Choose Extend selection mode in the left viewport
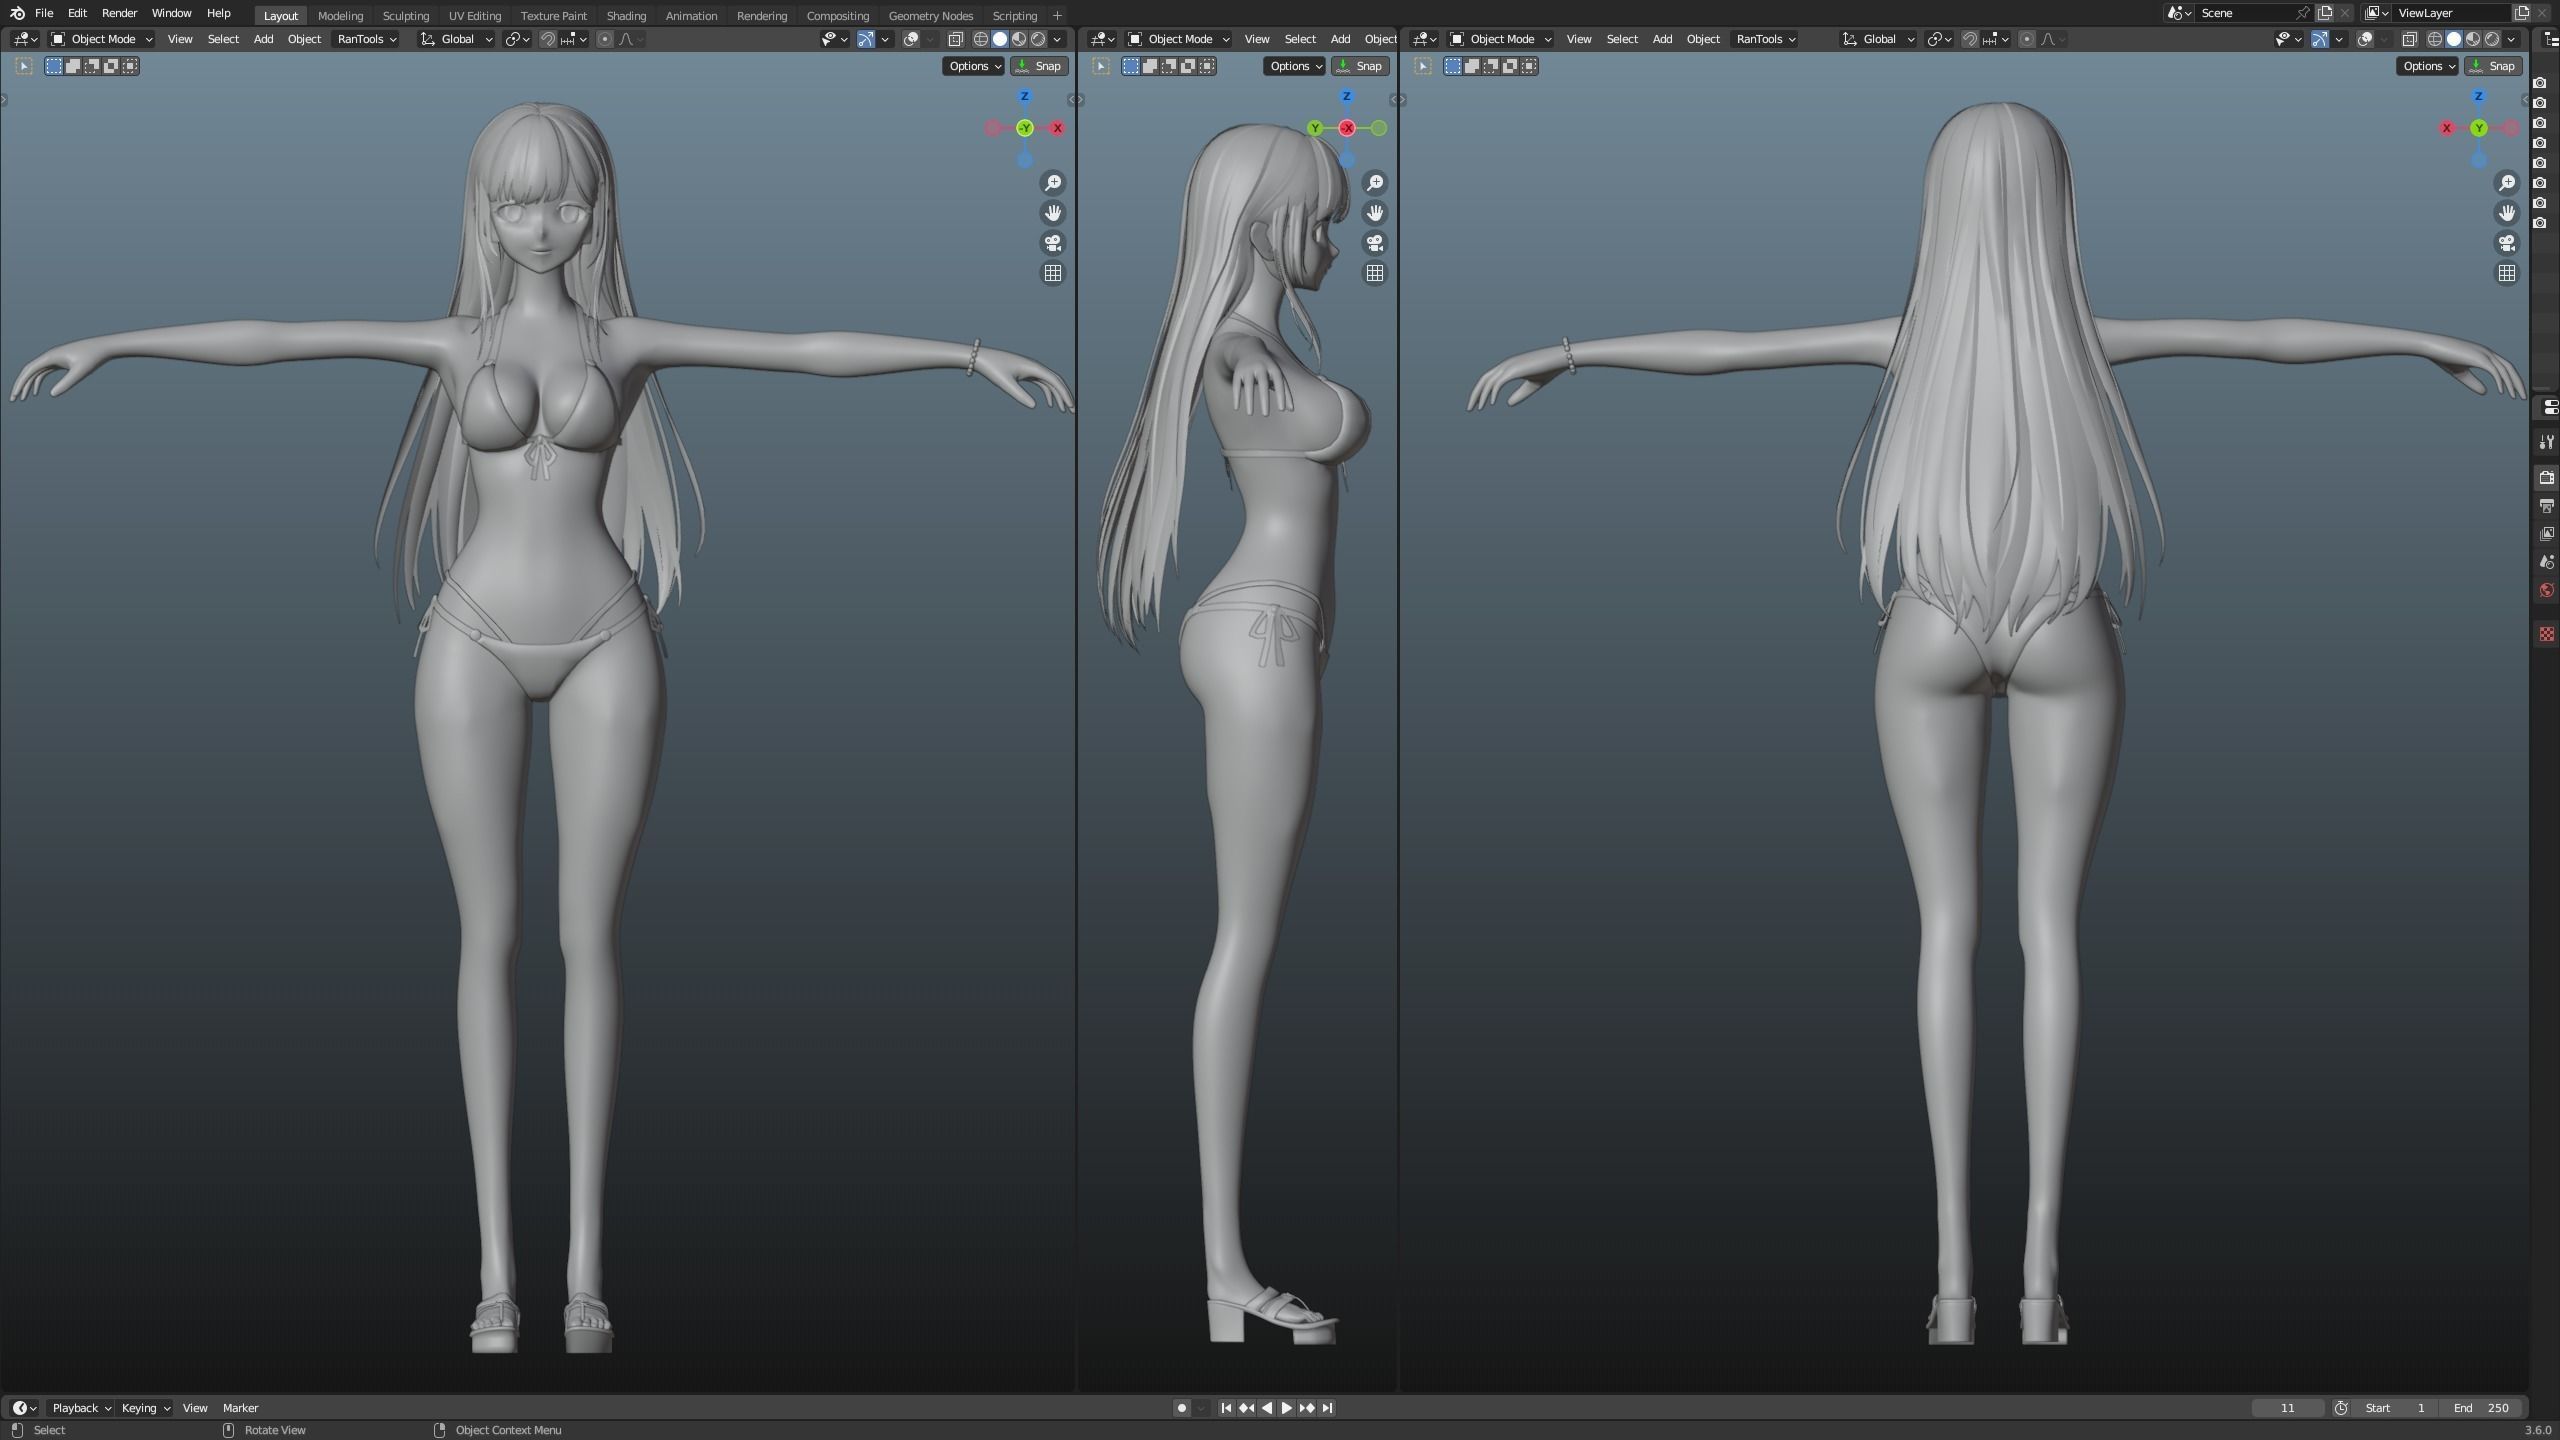Image resolution: width=2560 pixels, height=1440 pixels. [x=73, y=66]
